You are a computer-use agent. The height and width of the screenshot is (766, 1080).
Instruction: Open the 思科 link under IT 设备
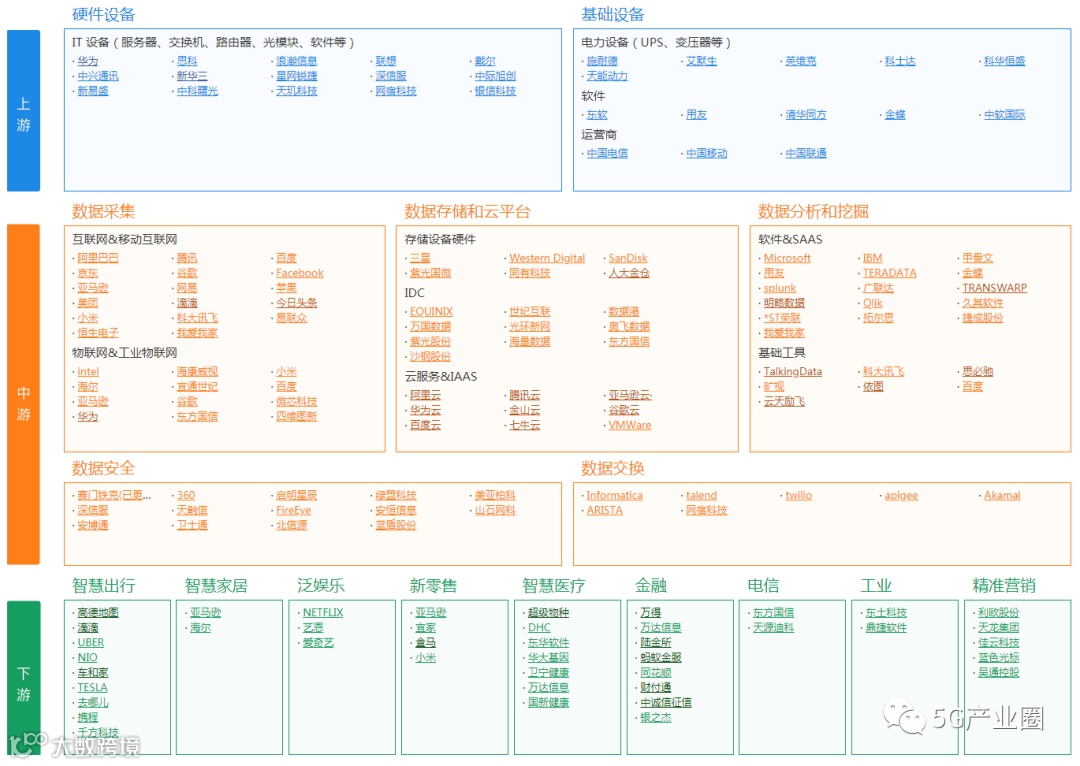(x=187, y=61)
